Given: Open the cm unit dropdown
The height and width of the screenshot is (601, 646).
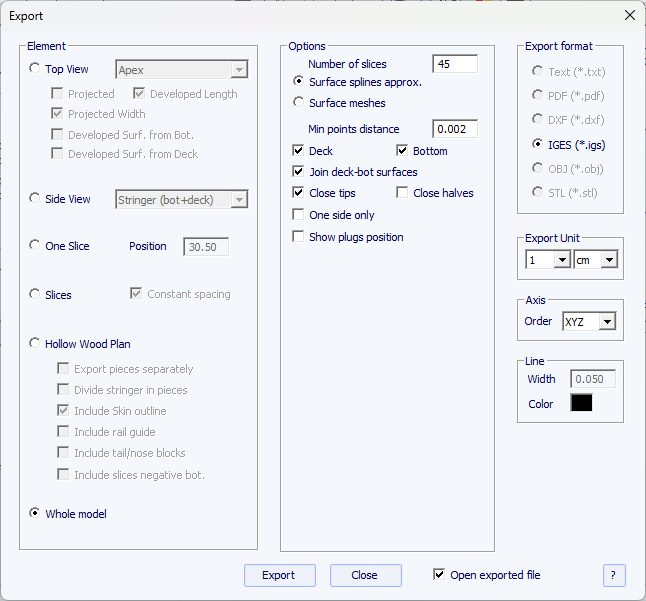Looking at the screenshot, I should click(596, 260).
